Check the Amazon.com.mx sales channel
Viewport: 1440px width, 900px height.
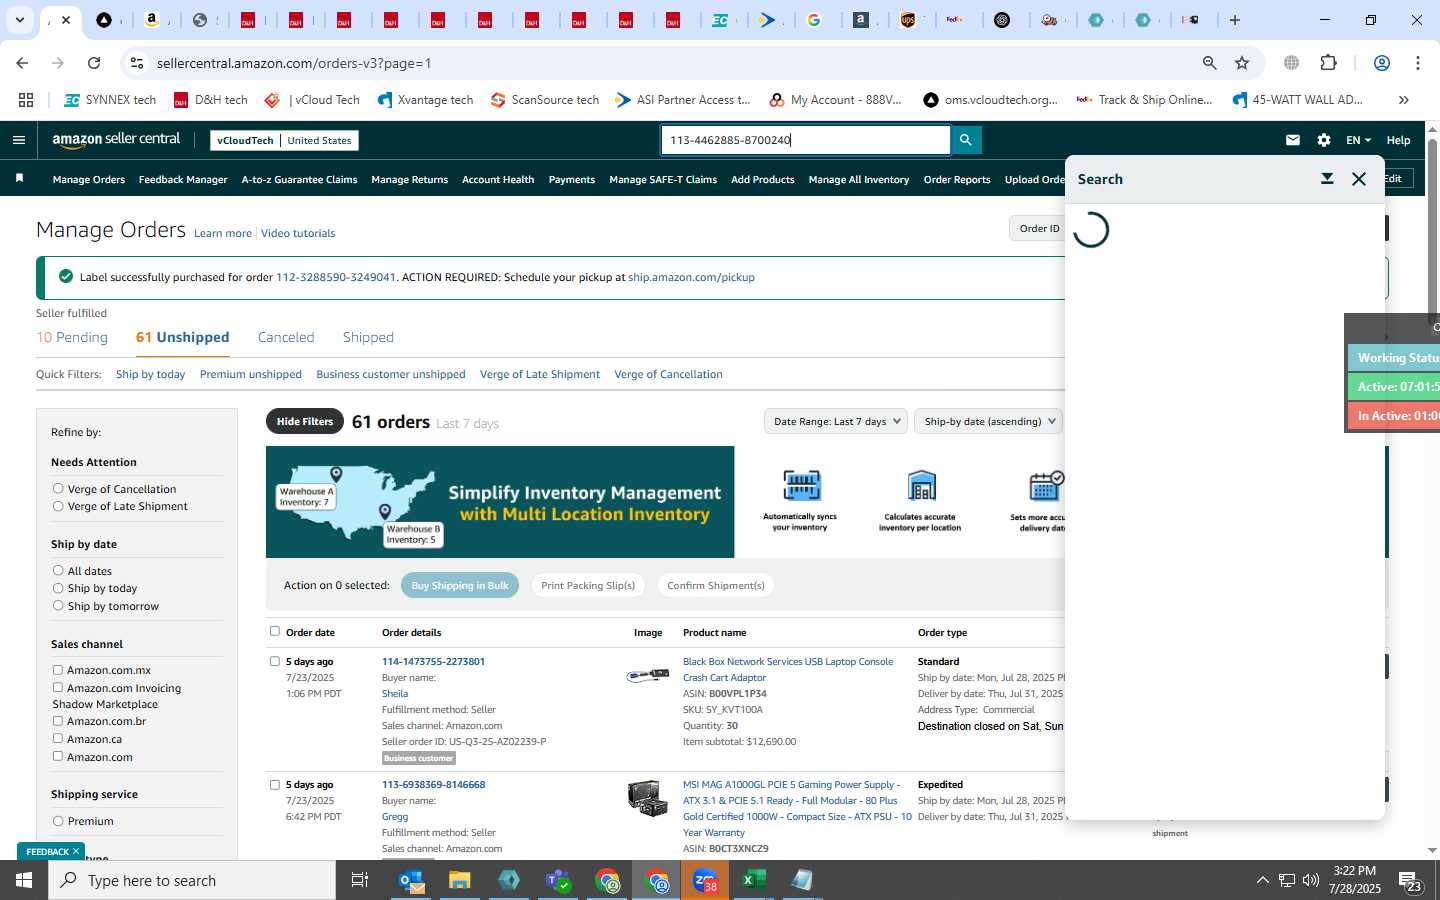[57, 670]
